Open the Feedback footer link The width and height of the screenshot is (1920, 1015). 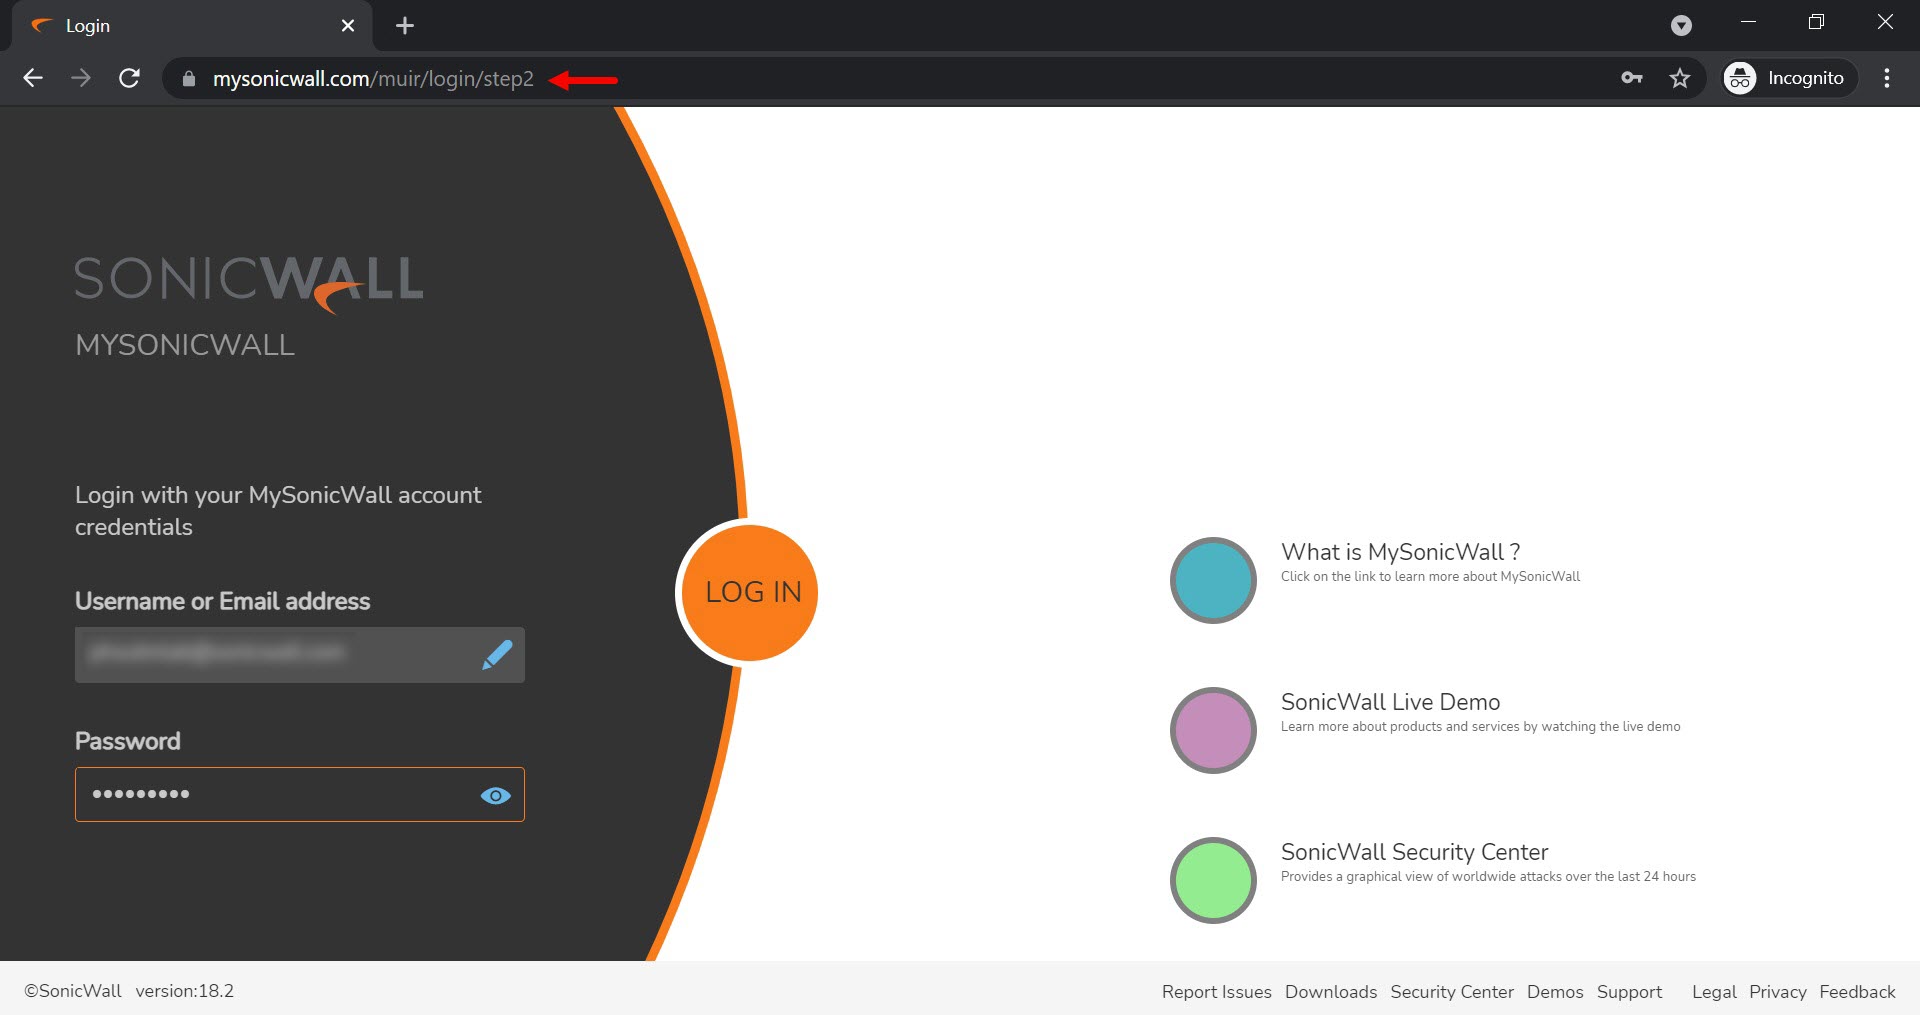click(1857, 991)
